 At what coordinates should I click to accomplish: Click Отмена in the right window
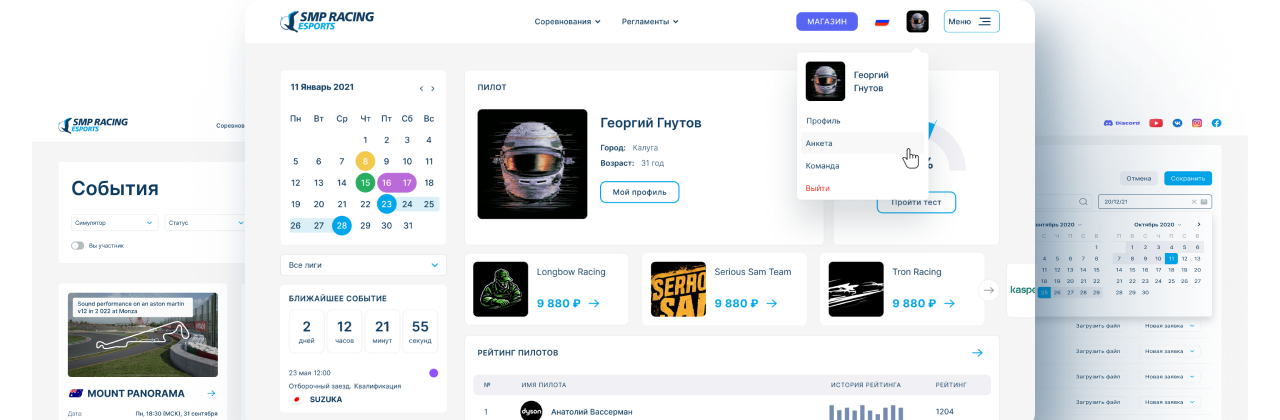click(1139, 178)
